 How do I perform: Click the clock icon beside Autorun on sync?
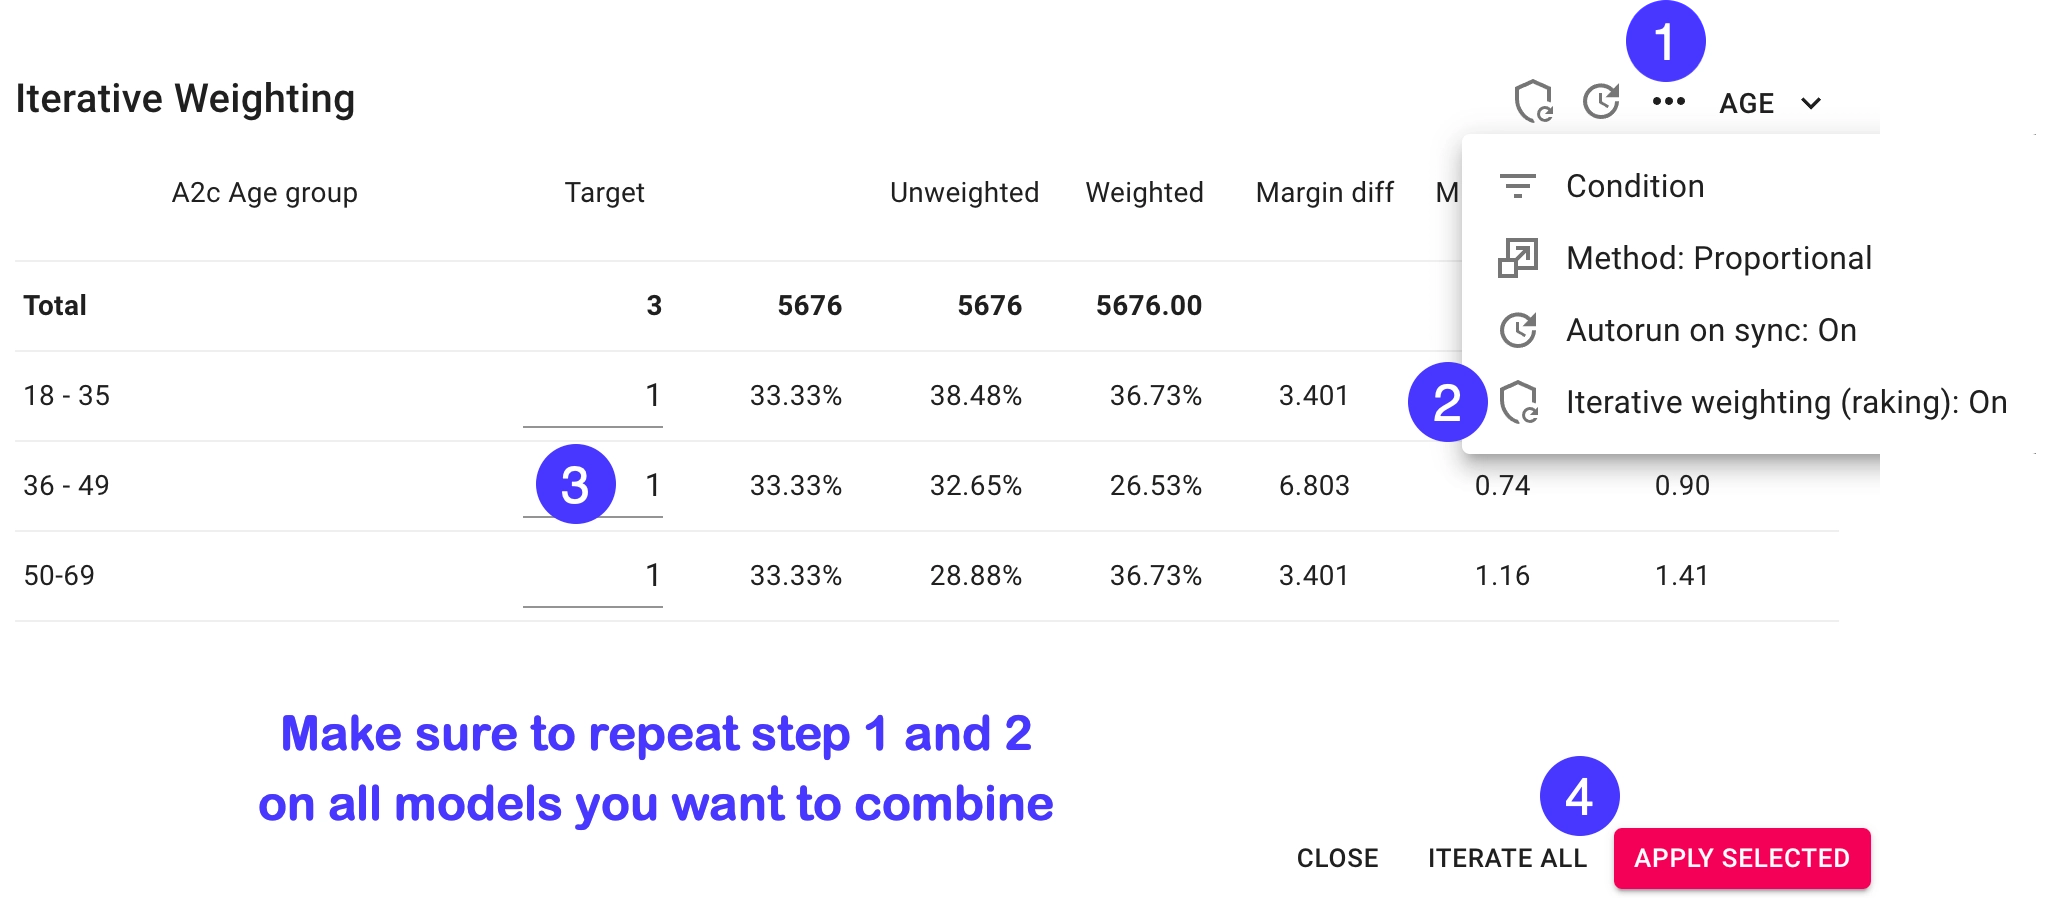1517,330
